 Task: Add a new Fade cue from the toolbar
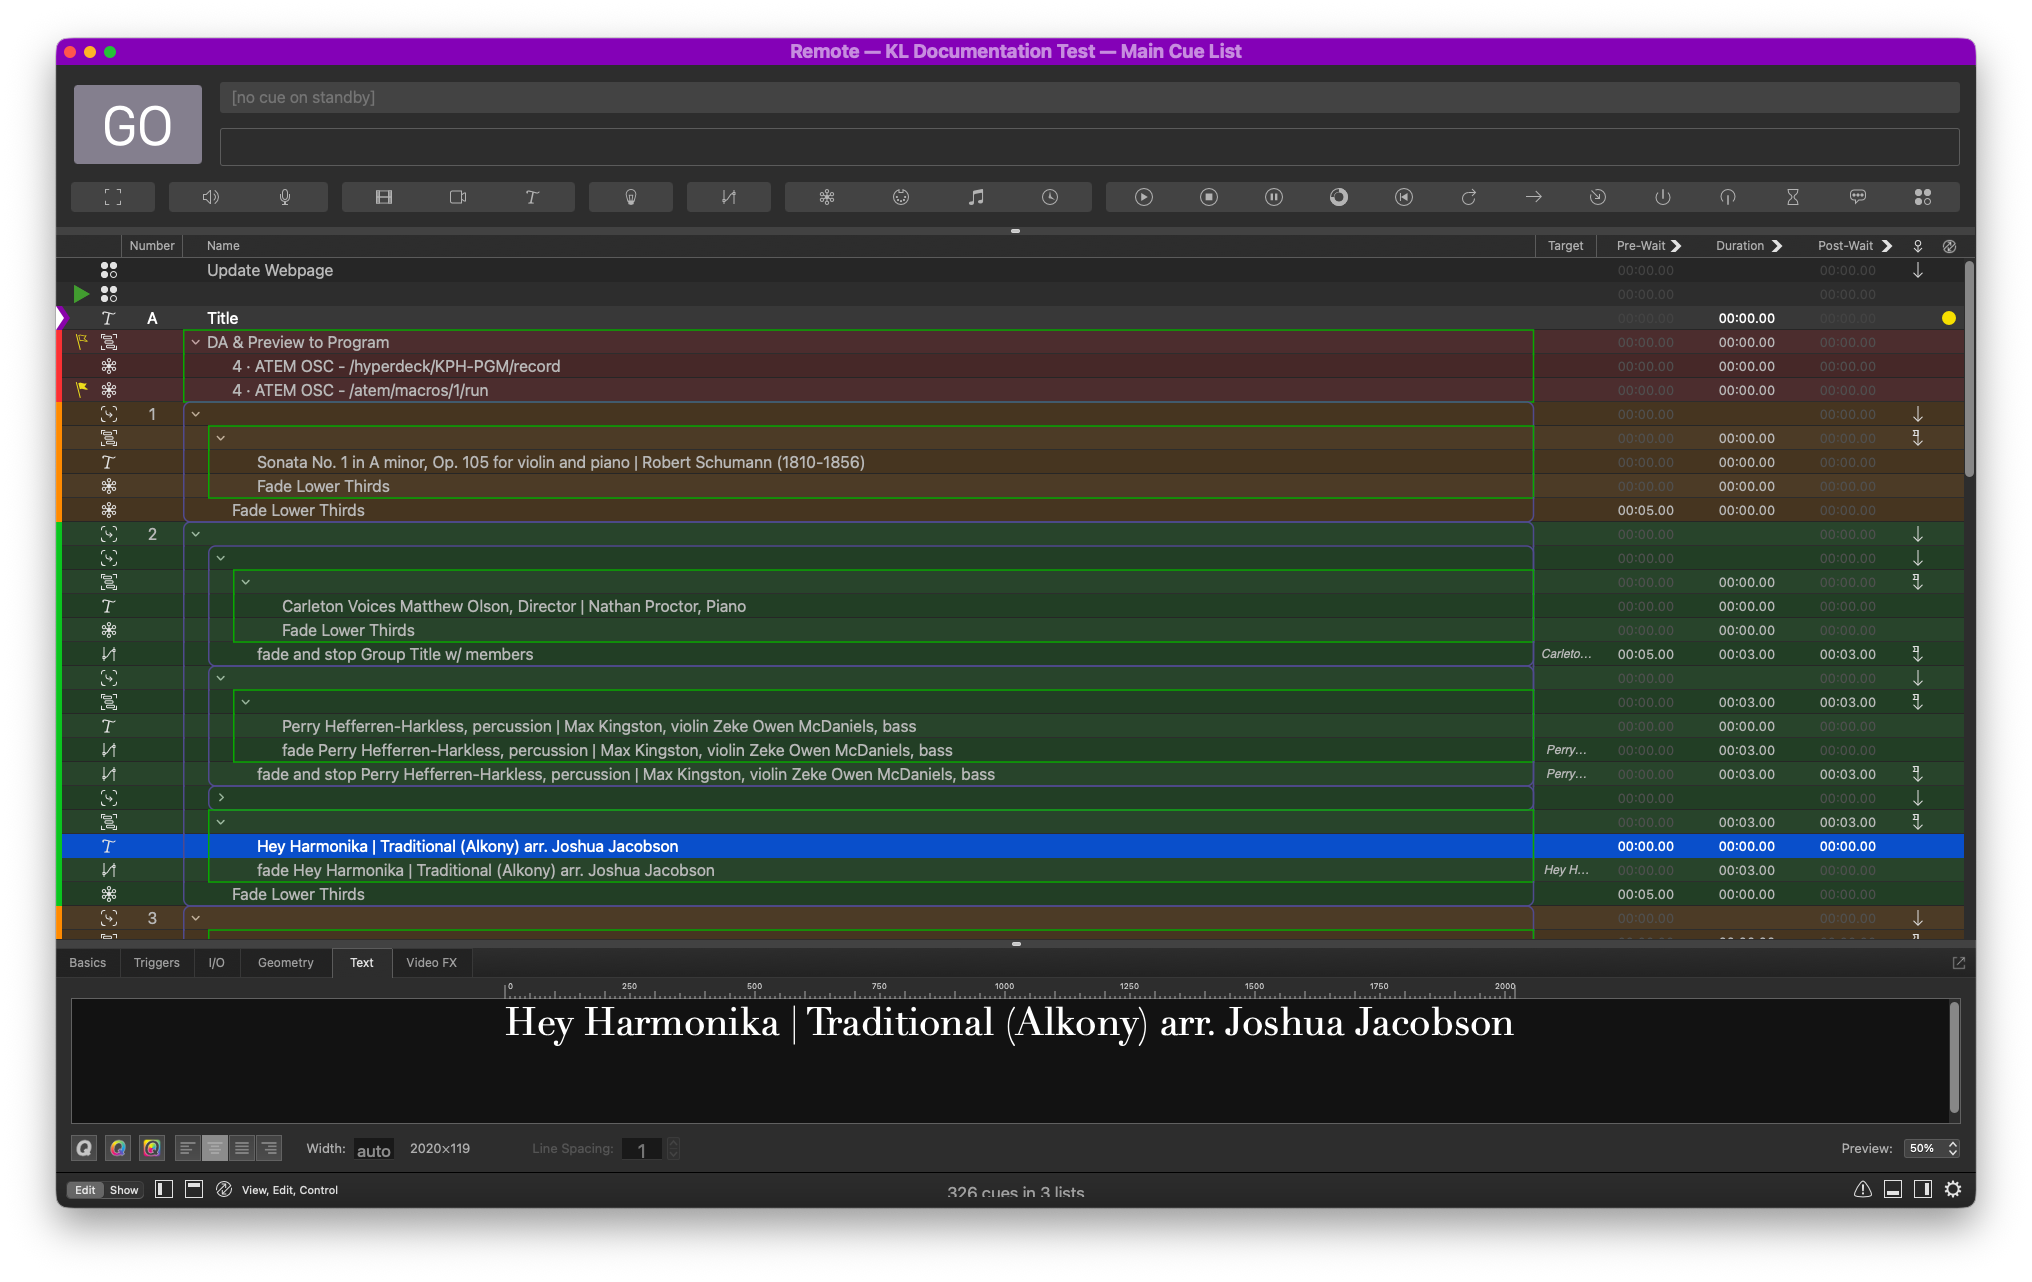click(x=729, y=197)
